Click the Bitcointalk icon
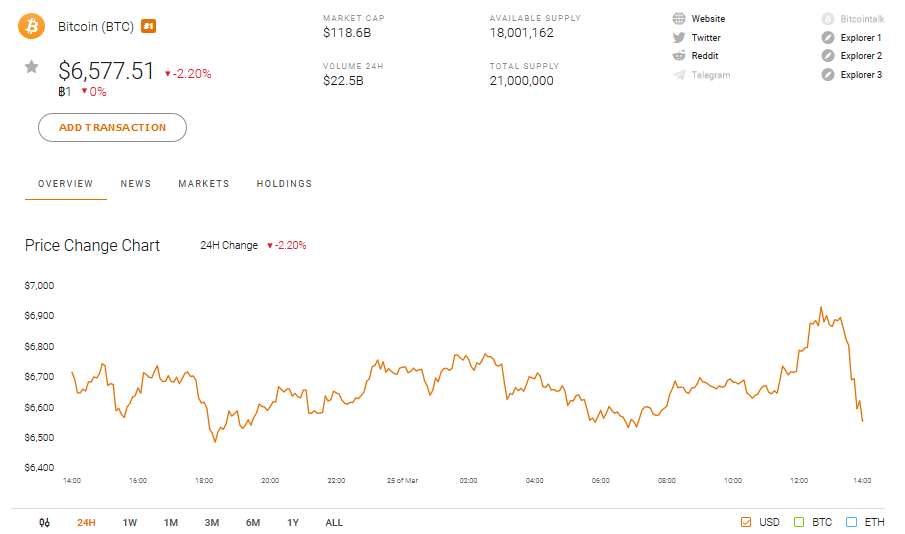Image resolution: width=905 pixels, height=534 pixels. (828, 18)
